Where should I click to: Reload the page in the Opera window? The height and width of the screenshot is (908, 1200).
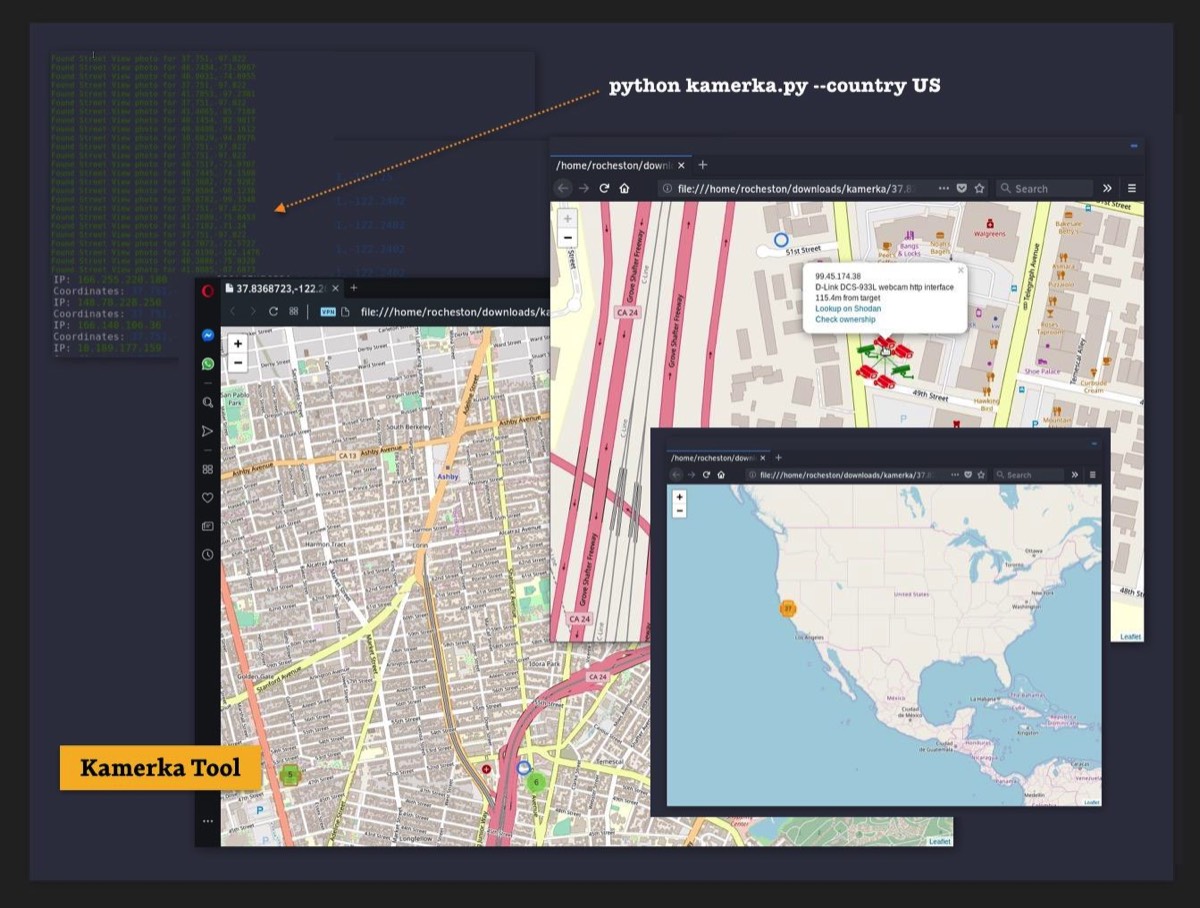pos(273,312)
